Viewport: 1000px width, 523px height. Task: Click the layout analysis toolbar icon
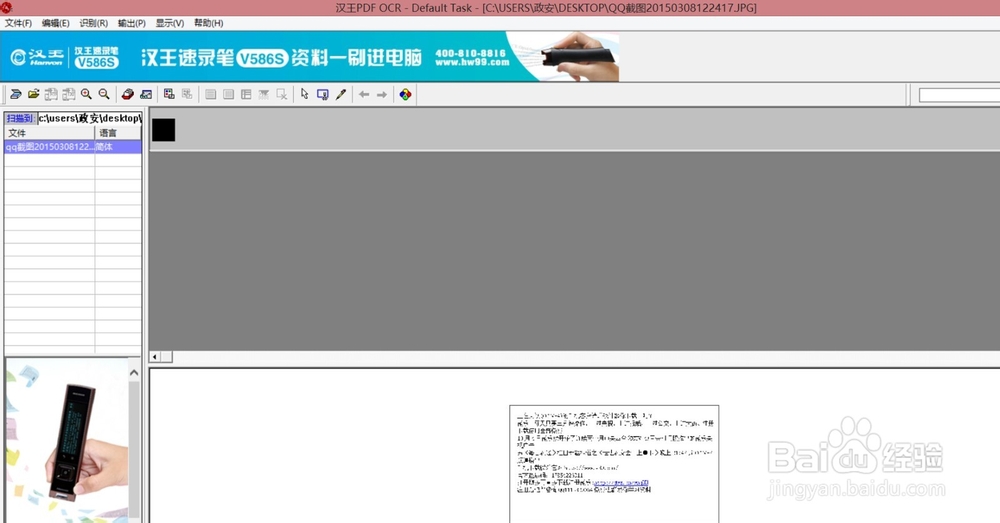pos(169,94)
